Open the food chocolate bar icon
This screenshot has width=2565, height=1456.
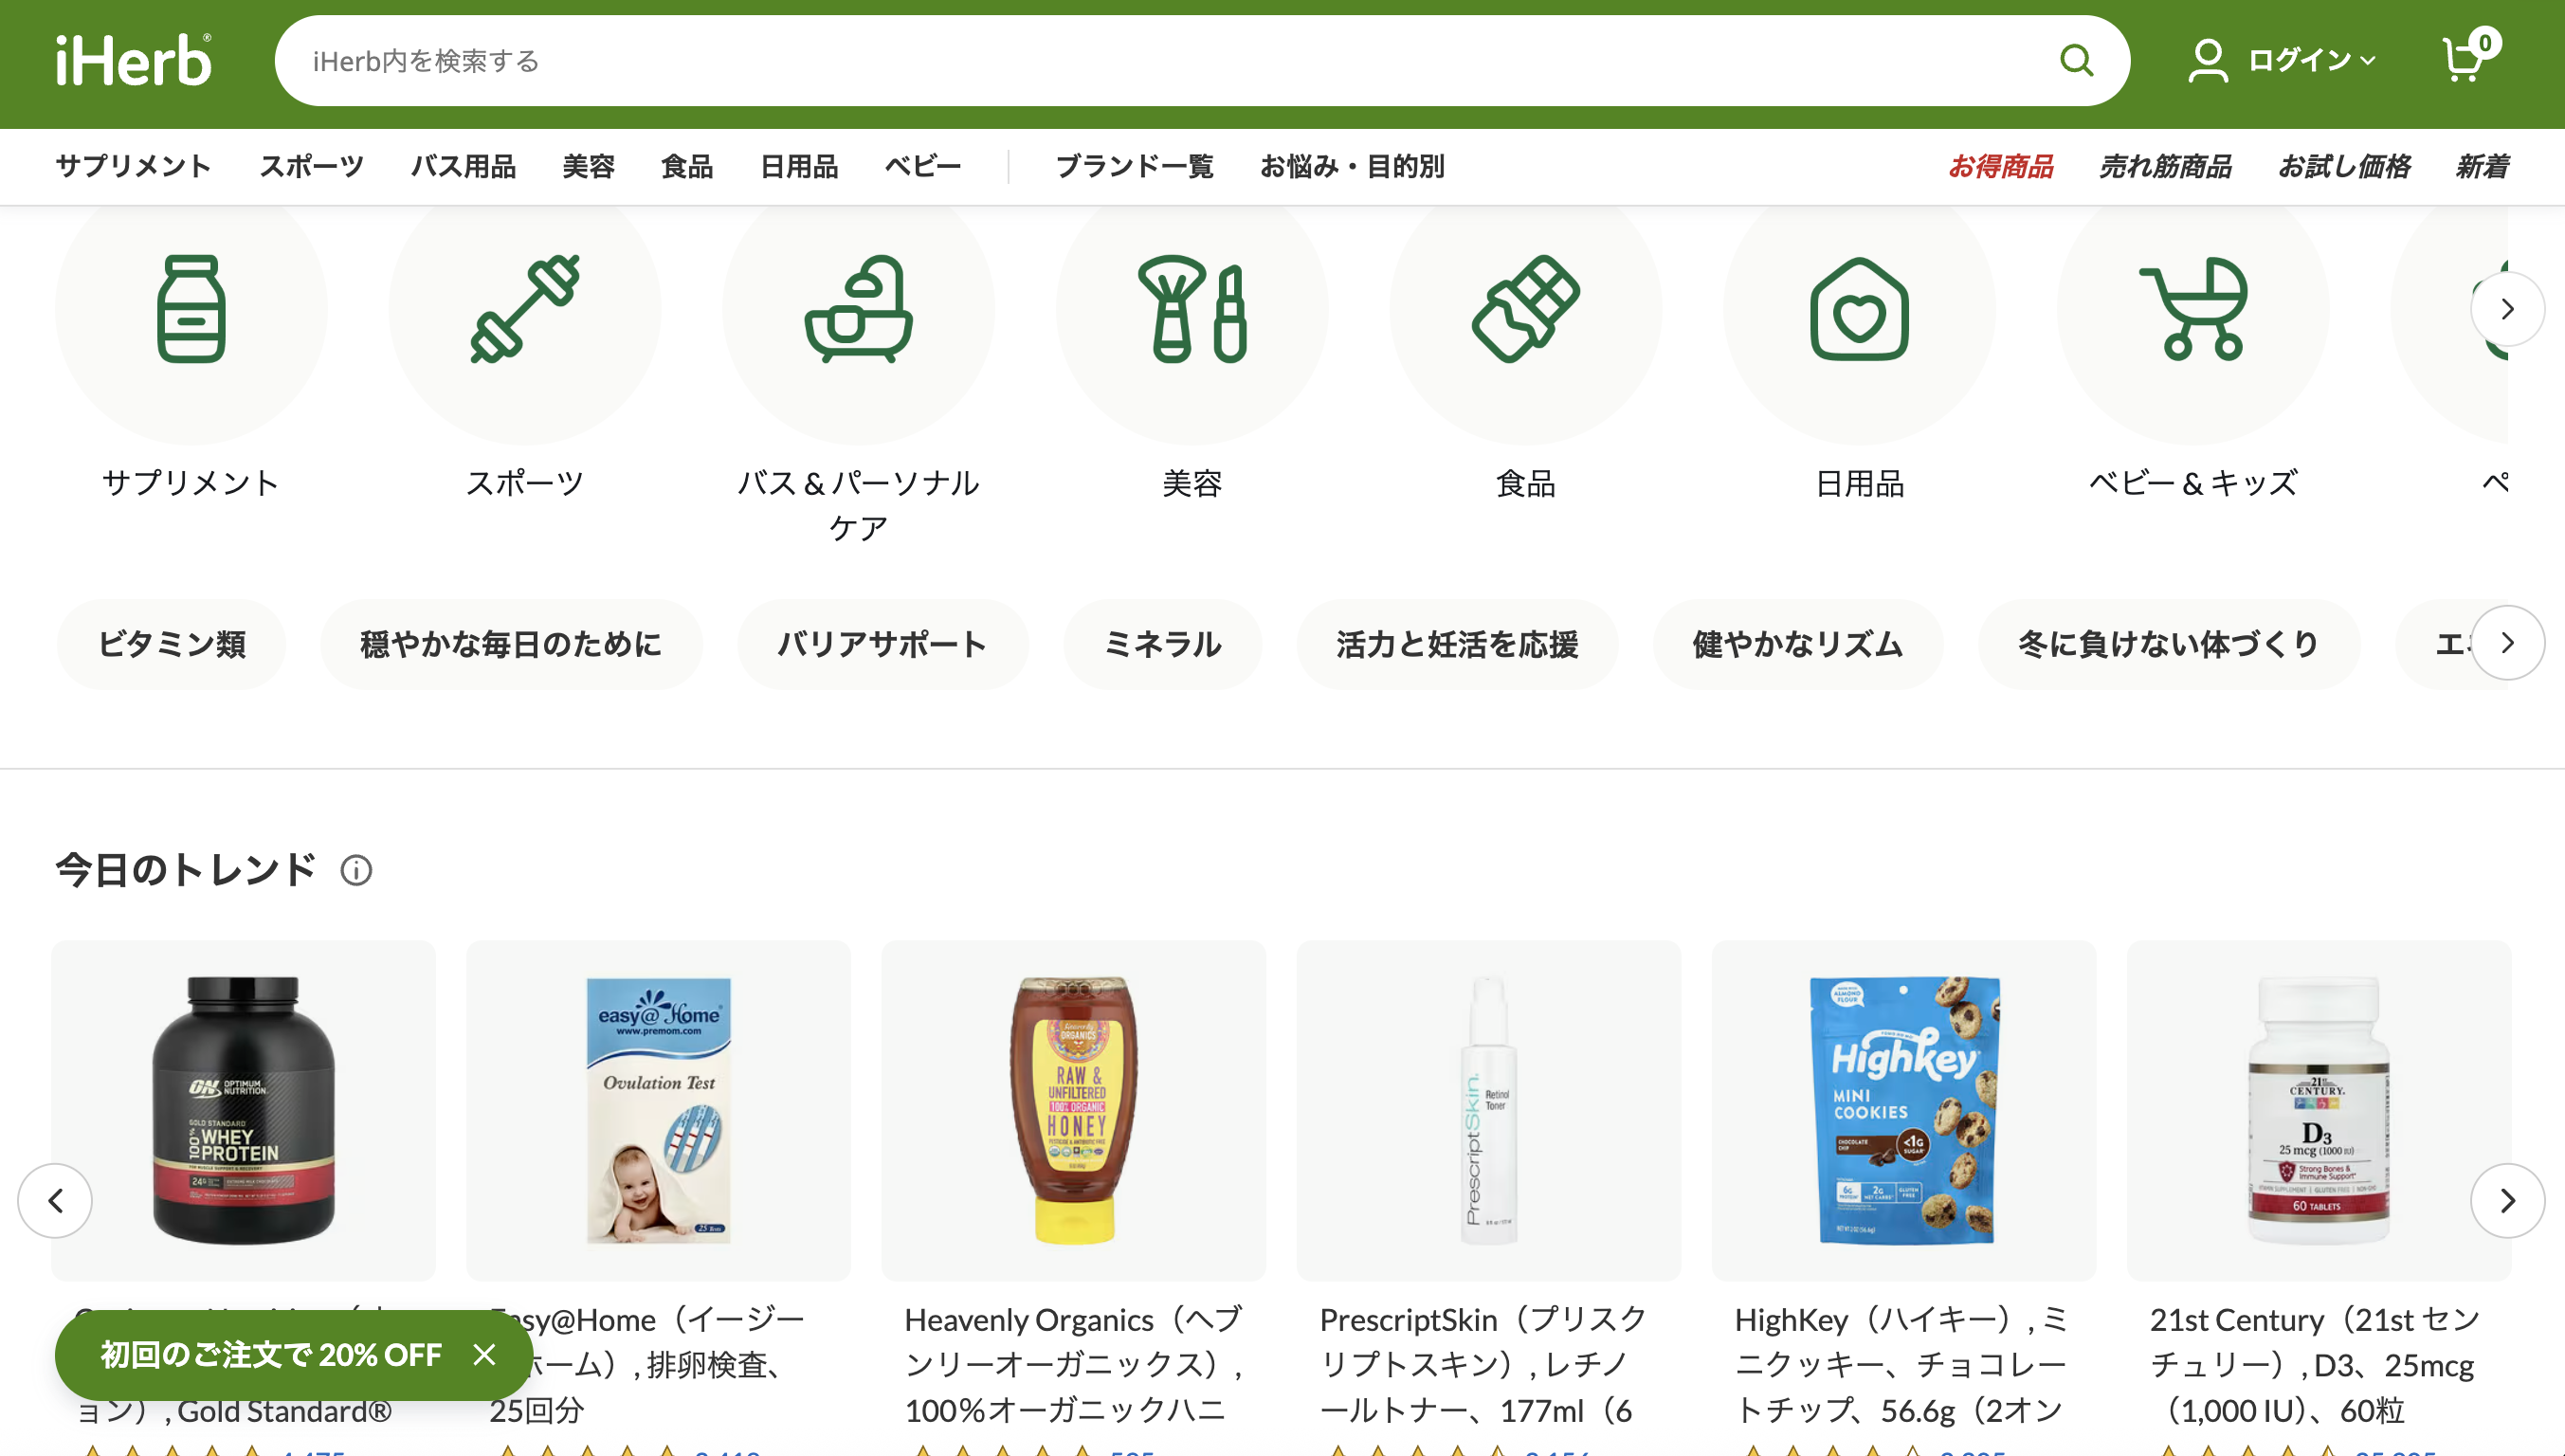coord(1526,308)
